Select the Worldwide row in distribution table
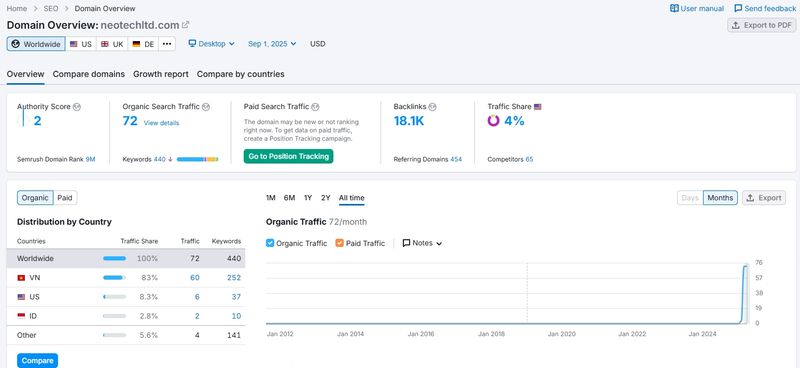The image size is (800, 368). pos(126,258)
